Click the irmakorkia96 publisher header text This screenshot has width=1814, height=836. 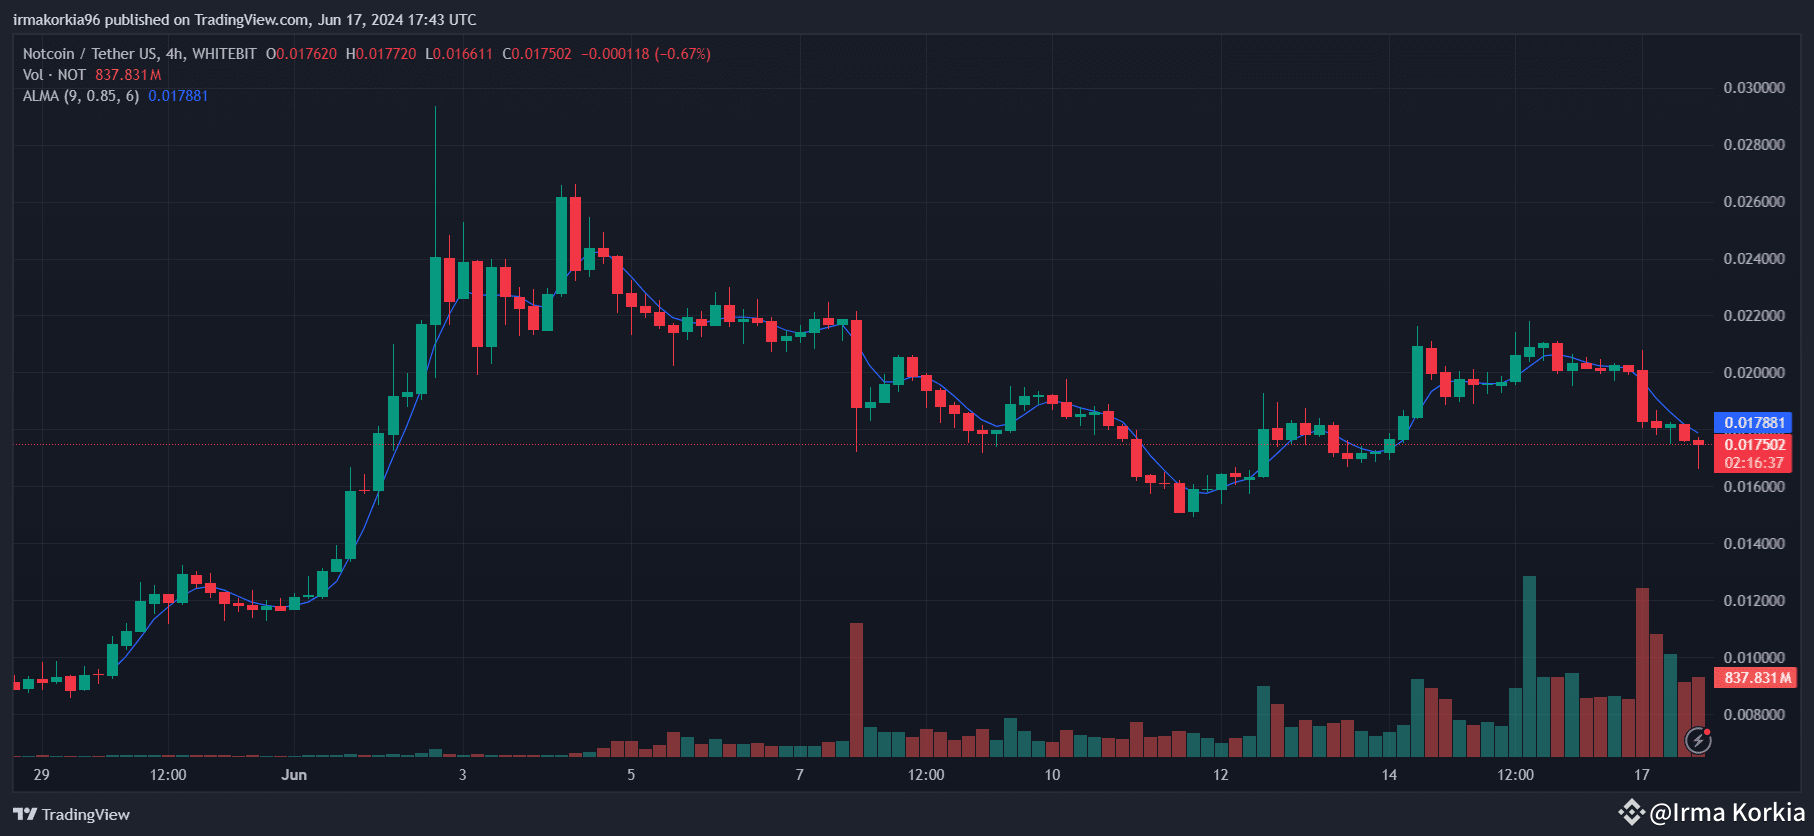[244, 20]
